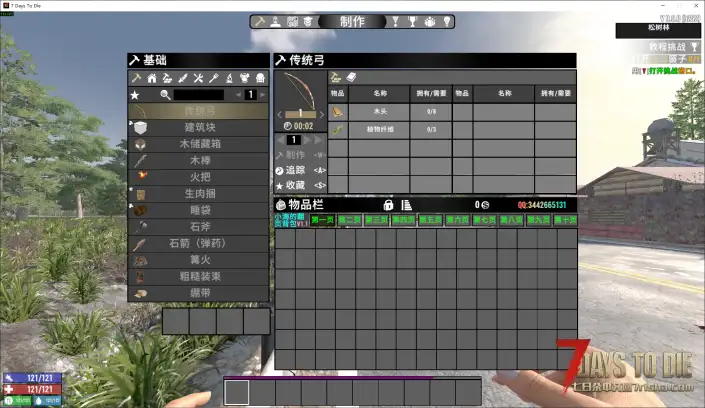The image size is (705, 408).
Task: Select the 传统弓 recipe row
Action: point(199,111)
